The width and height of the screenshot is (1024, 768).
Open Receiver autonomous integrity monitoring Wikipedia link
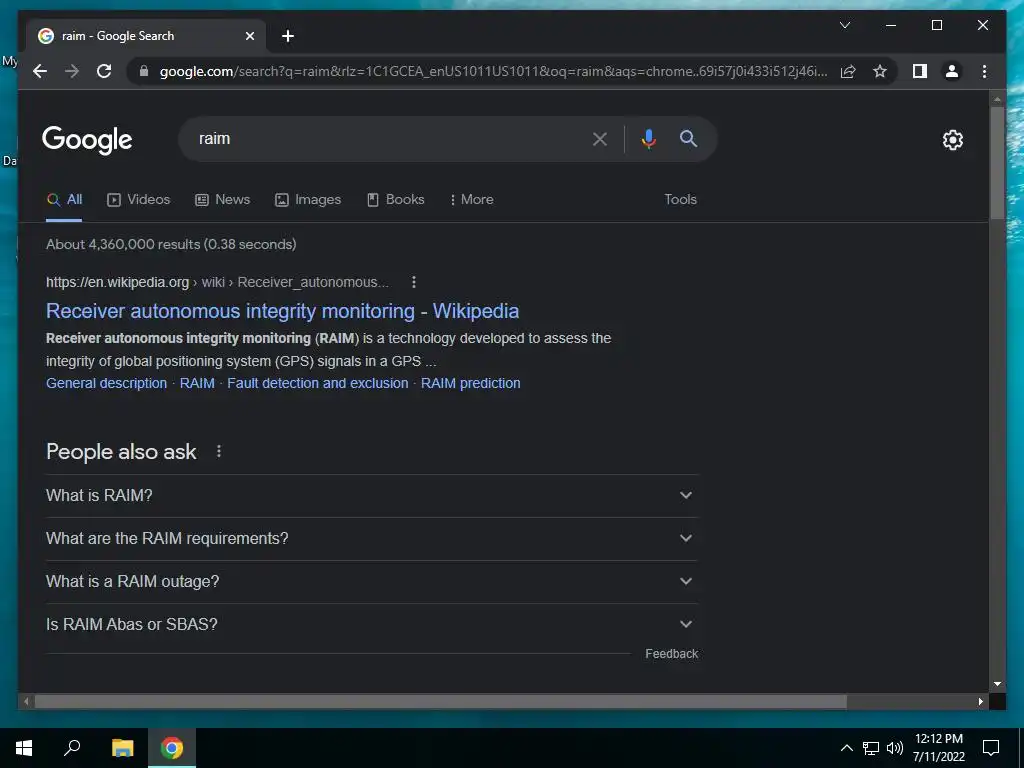pos(282,311)
